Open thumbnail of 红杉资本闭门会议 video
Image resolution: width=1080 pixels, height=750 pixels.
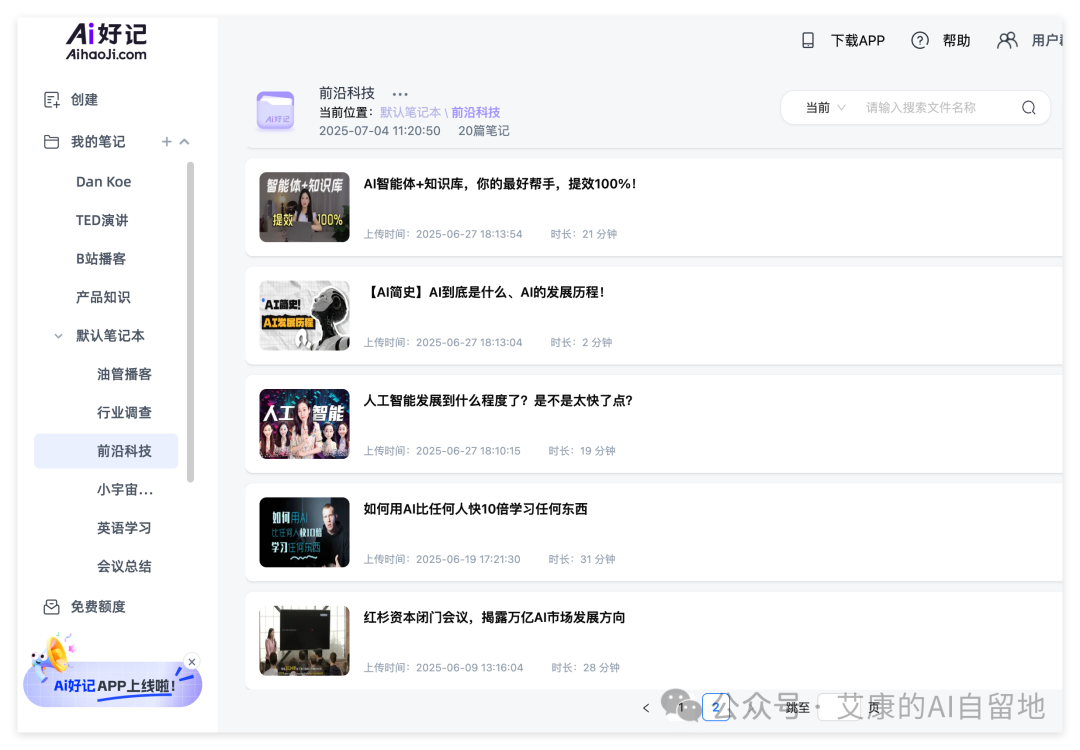coord(304,641)
